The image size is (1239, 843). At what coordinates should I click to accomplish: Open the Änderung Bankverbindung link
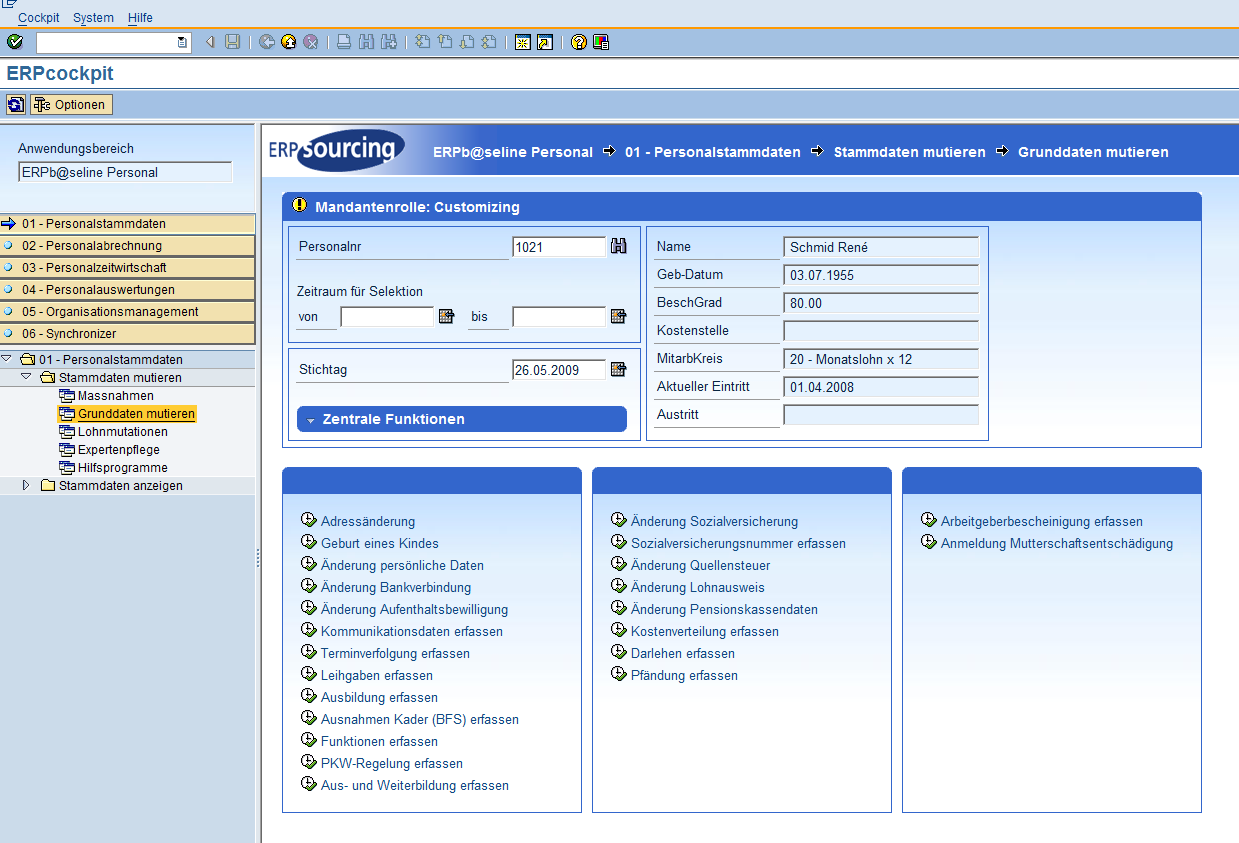coord(396,587)
